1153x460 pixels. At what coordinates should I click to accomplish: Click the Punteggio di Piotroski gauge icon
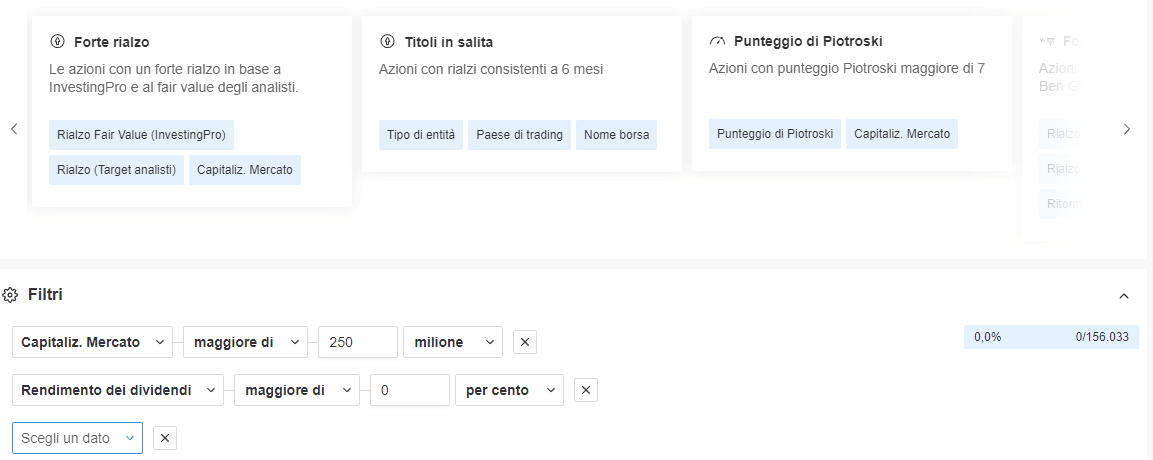click(717, 42)
